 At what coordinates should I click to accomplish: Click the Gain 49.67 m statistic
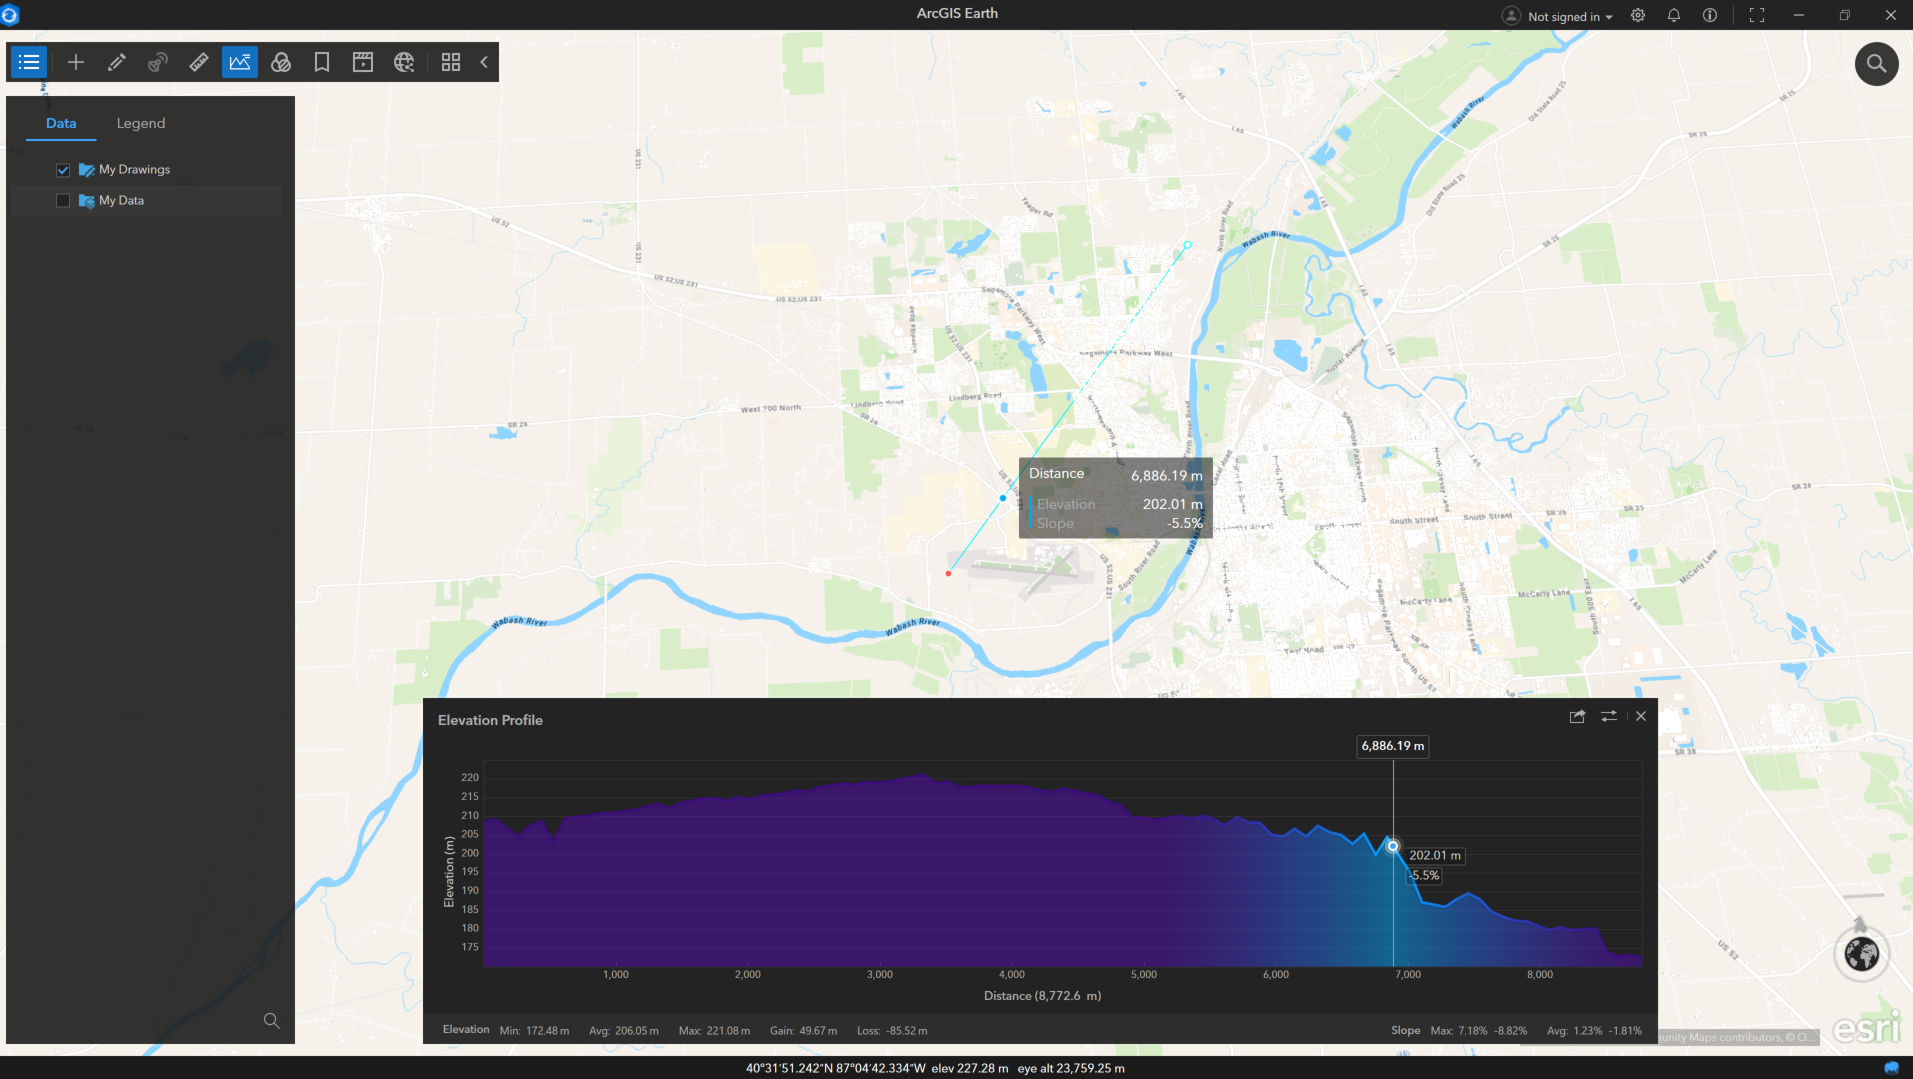point(804,1031)
